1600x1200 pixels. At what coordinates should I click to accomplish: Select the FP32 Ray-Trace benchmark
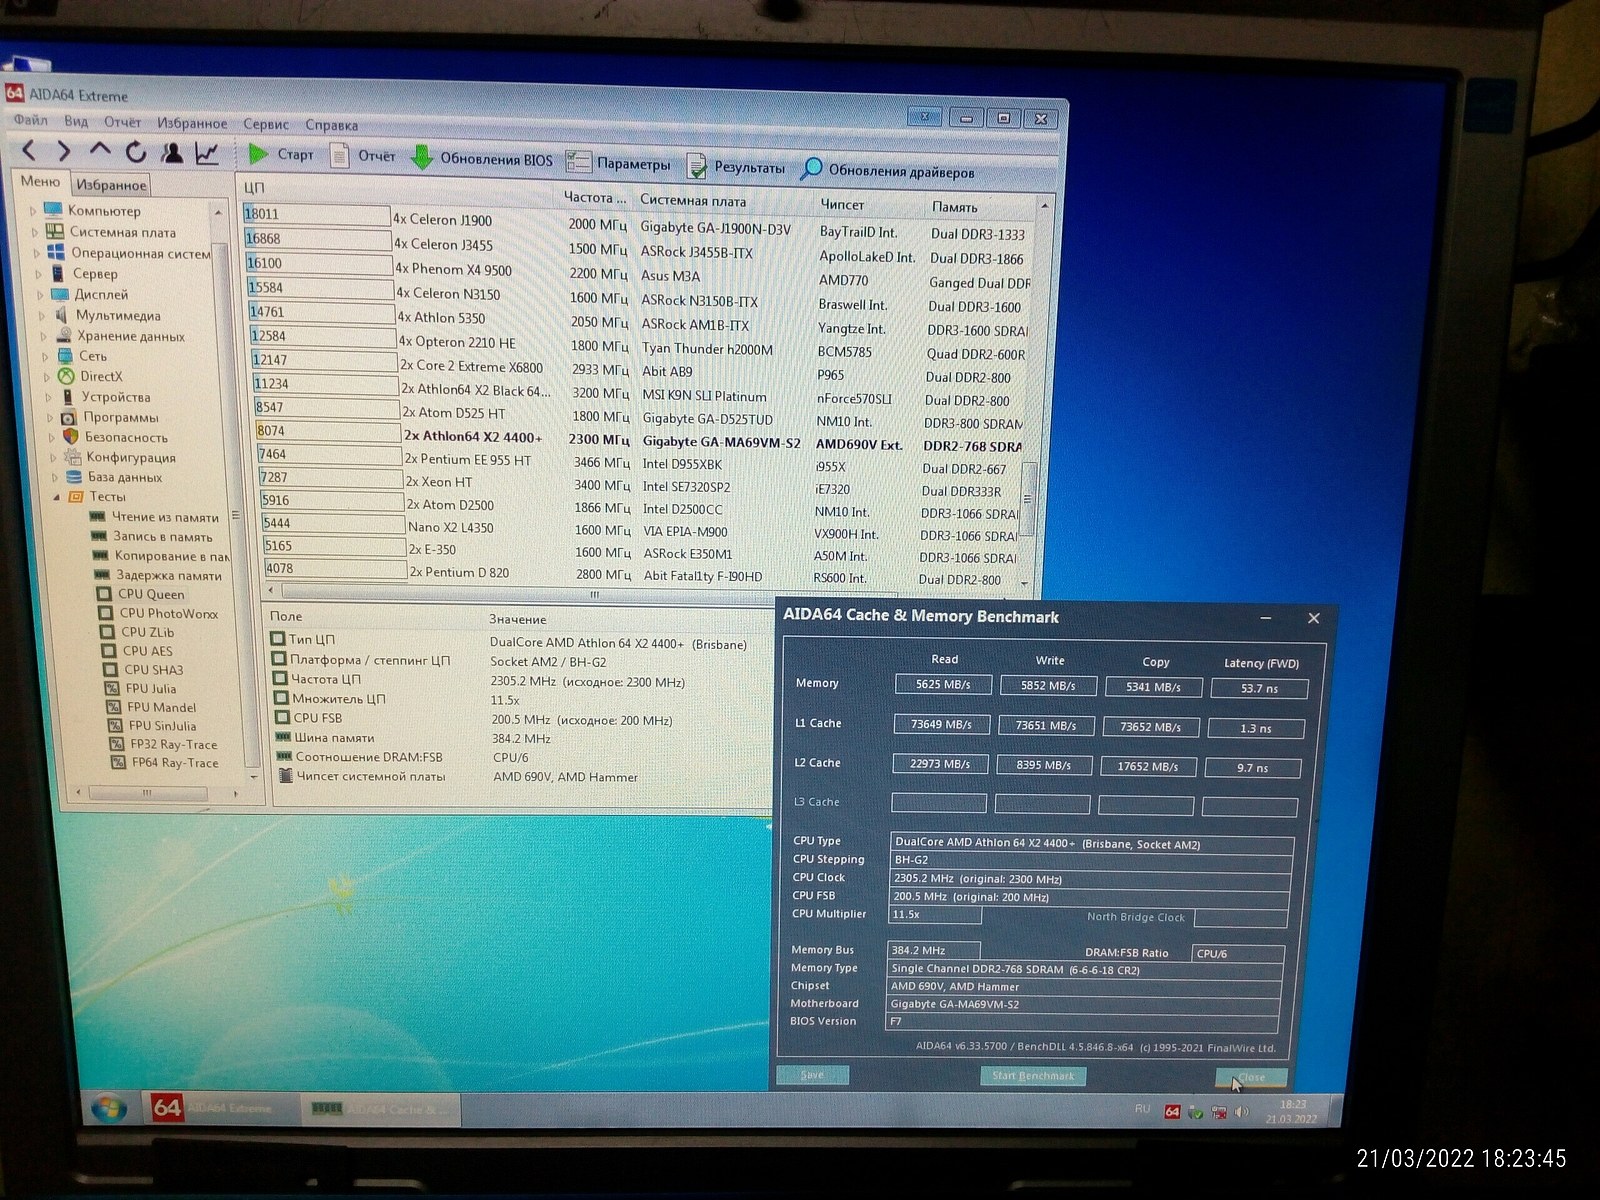pyautogui.click(x=174, y=744)
